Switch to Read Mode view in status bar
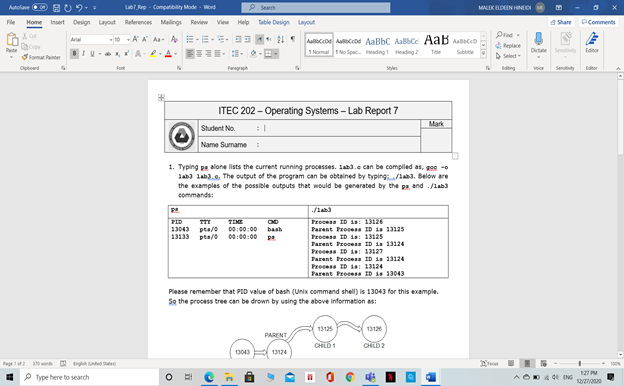The width and height of the screenshot is (624, 386). point(511,363)
